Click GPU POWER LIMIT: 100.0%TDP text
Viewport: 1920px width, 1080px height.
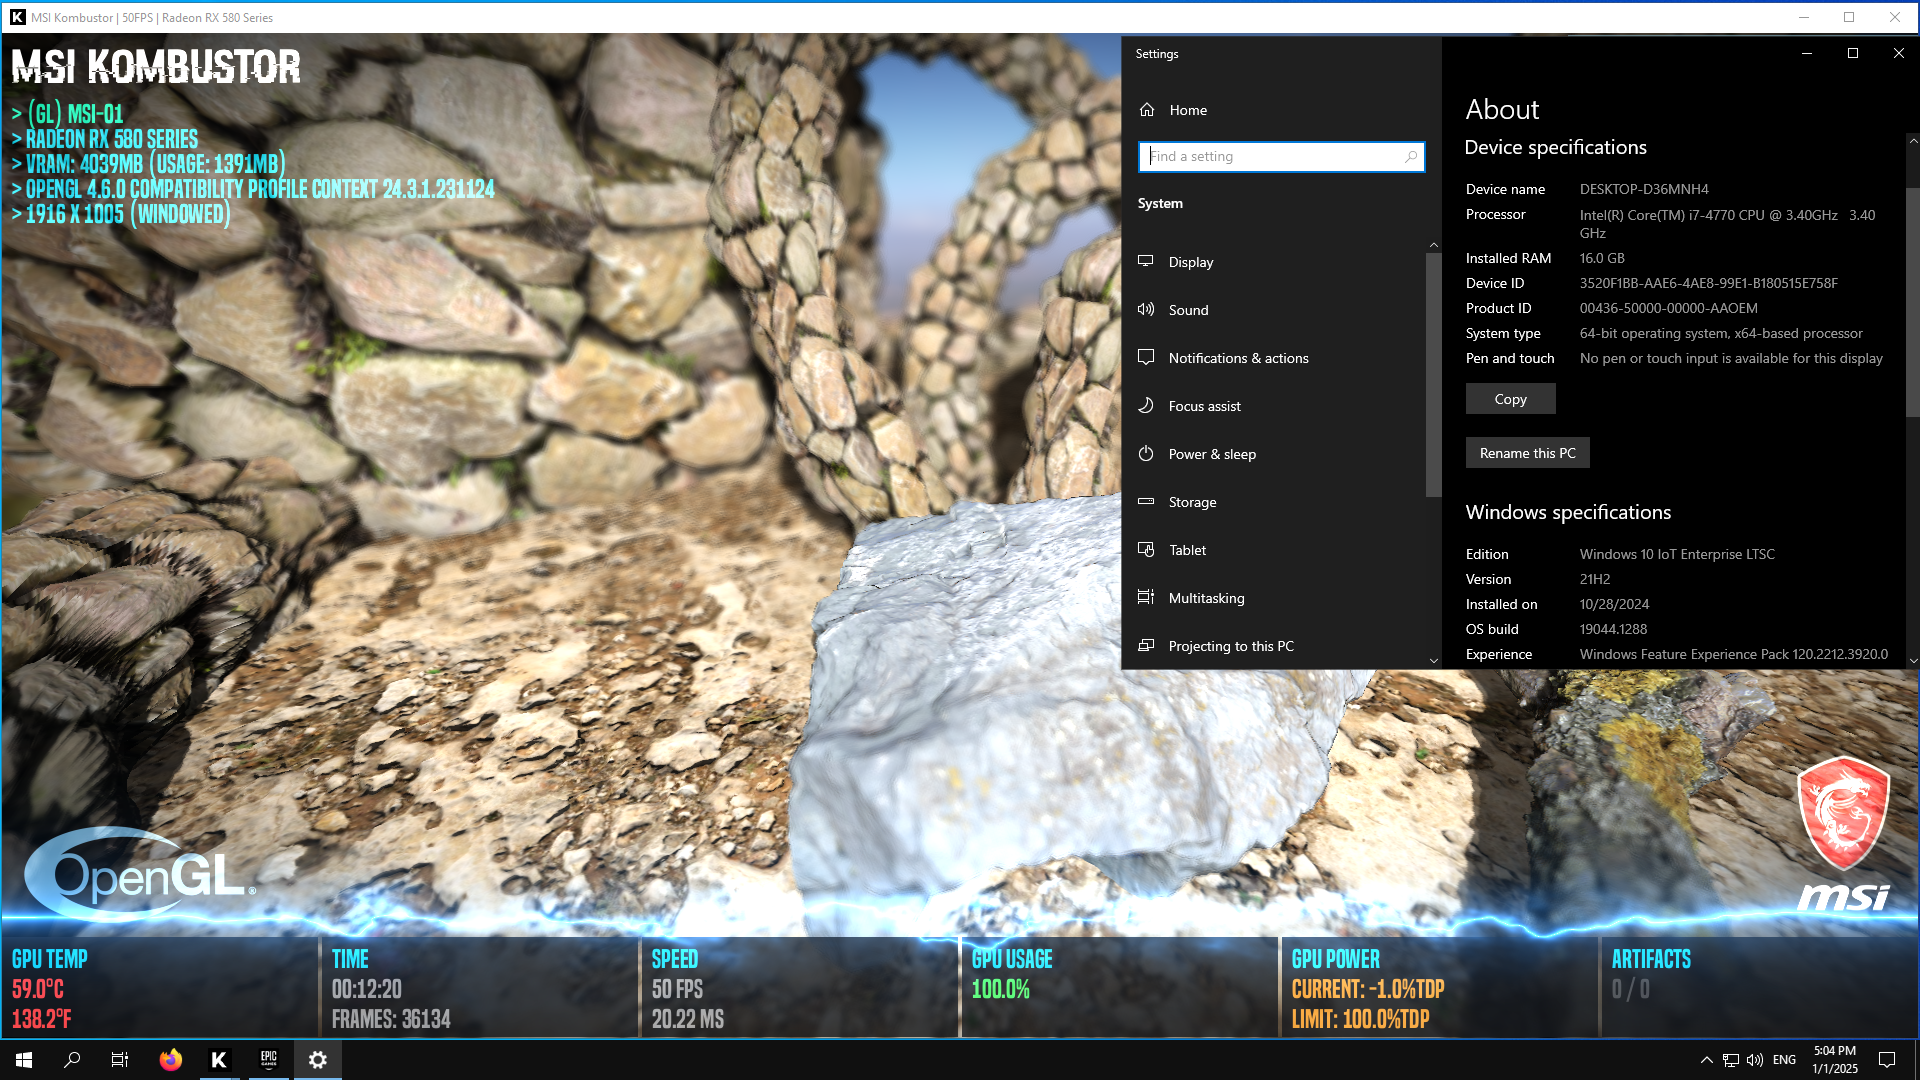[x=1360, y=1019]
